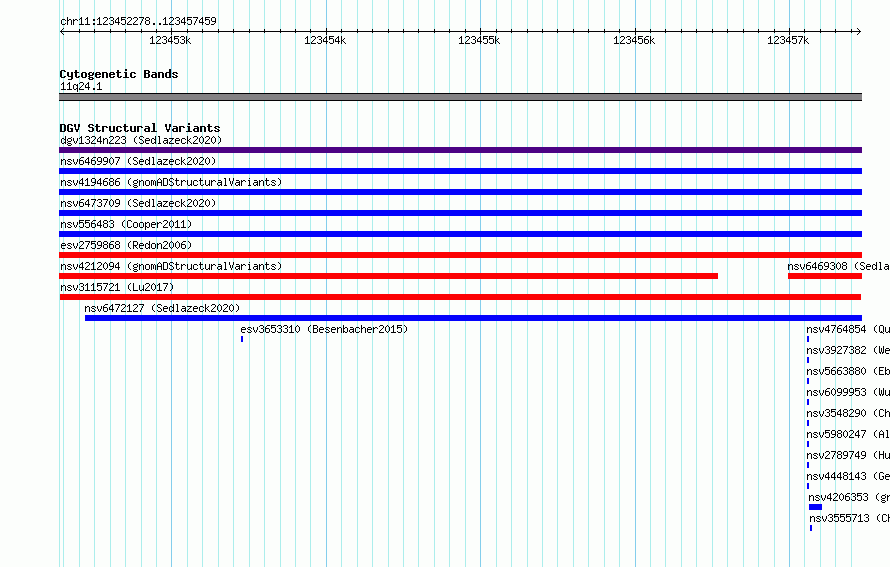The width and height of the screenshot is (890, 567).
Task: Open the nsv3555713 variant label
Action: click(x=850, y=518)
